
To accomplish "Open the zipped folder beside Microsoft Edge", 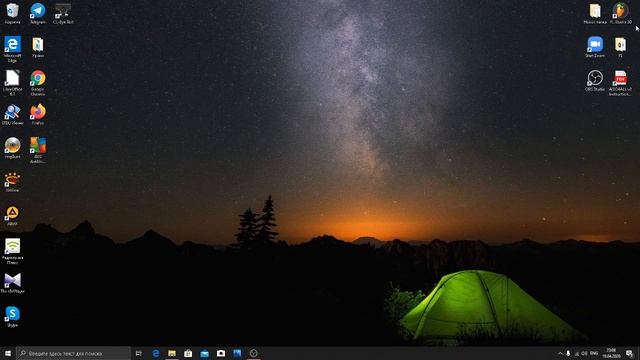I will click(38, 47).
